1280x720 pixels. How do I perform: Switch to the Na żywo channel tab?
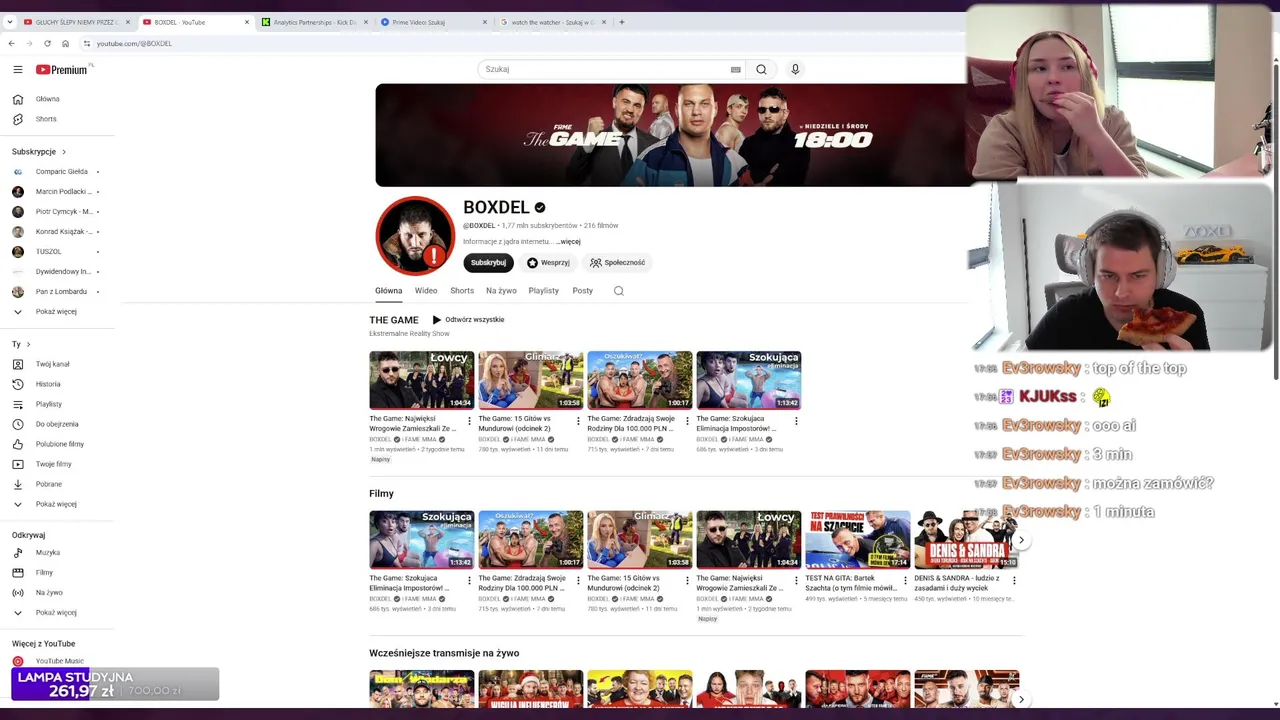coord(501,291)
